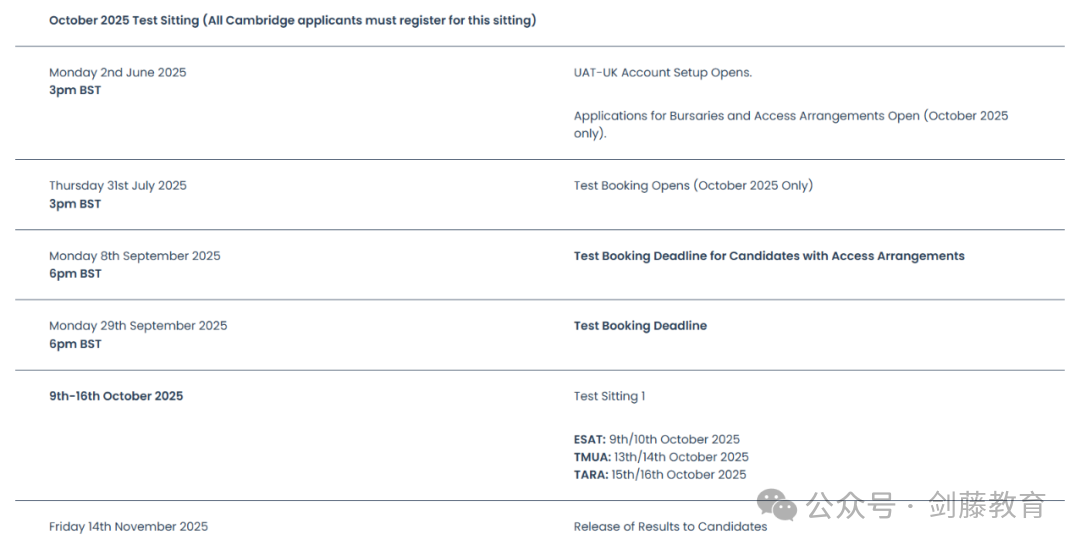
Task: Click the WeChat logo watermark icon
Action: coord(777,505)
